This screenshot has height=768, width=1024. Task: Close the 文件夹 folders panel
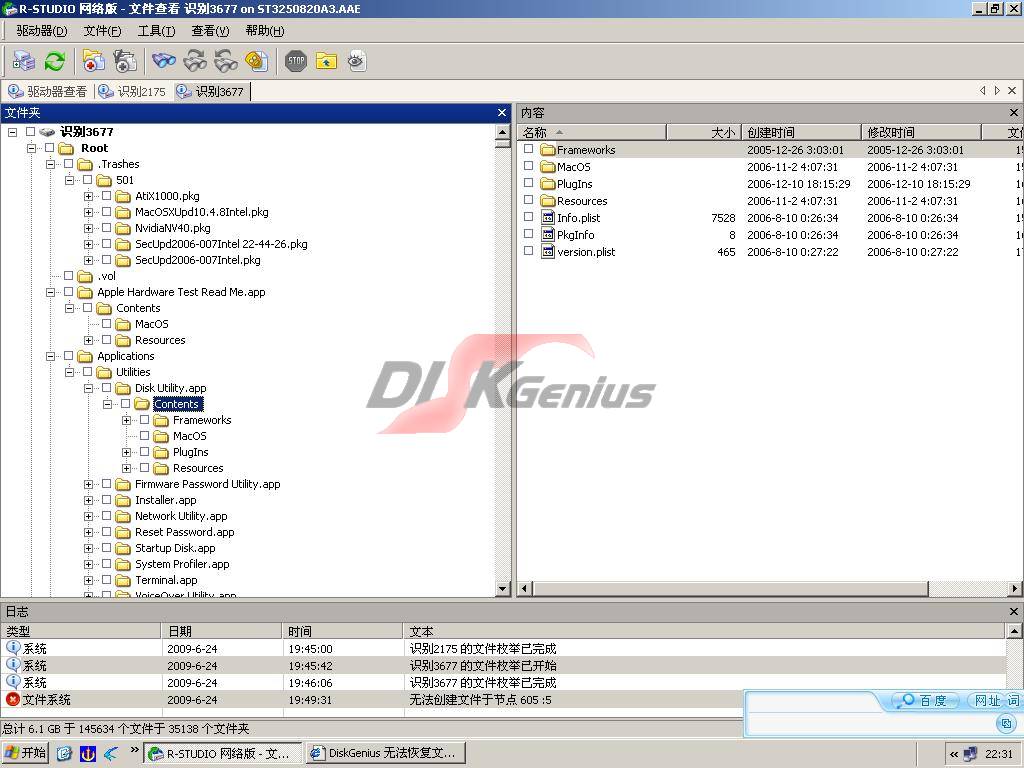[502, 113]
